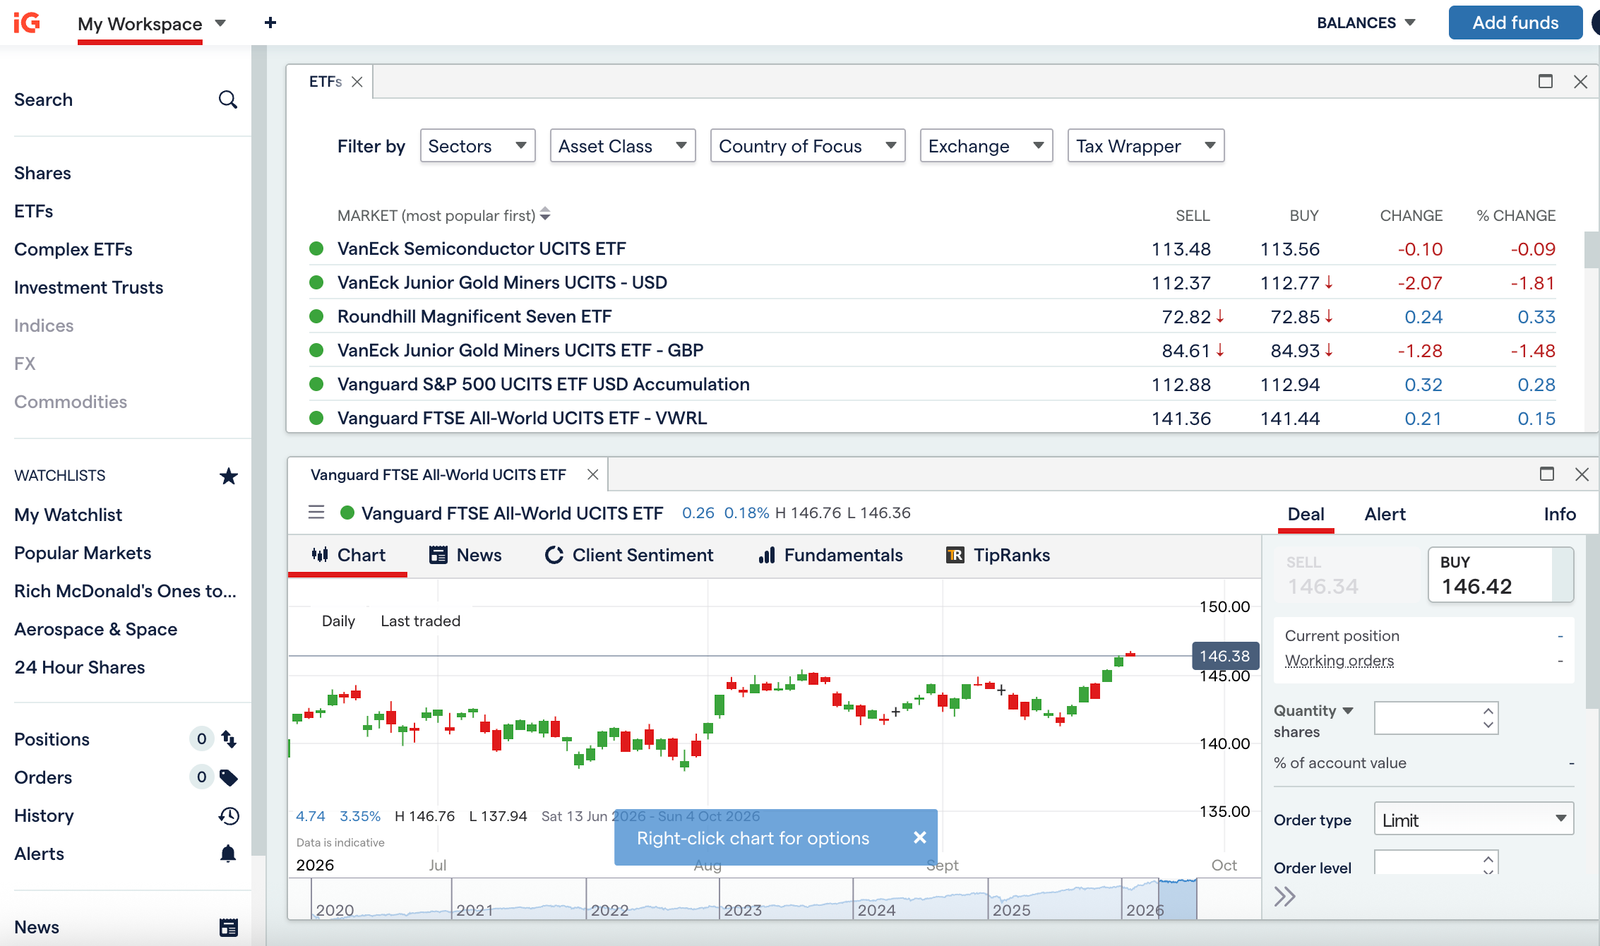Close the ETFs tab
This screenshot has width=1600, height=946.
(x=357, y=82)
